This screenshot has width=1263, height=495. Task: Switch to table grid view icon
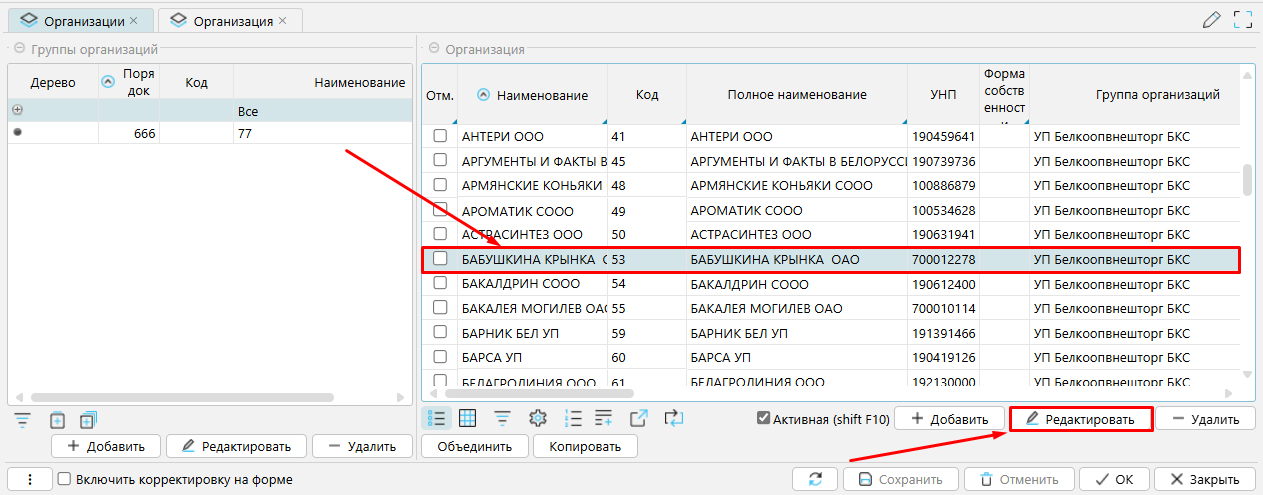tap(467, 418)
